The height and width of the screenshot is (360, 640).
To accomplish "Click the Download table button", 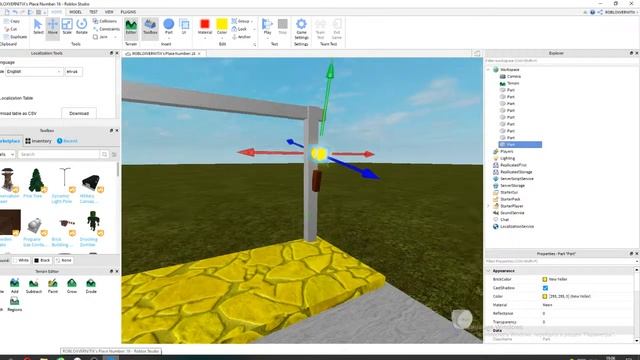I will tap(79, 113).
